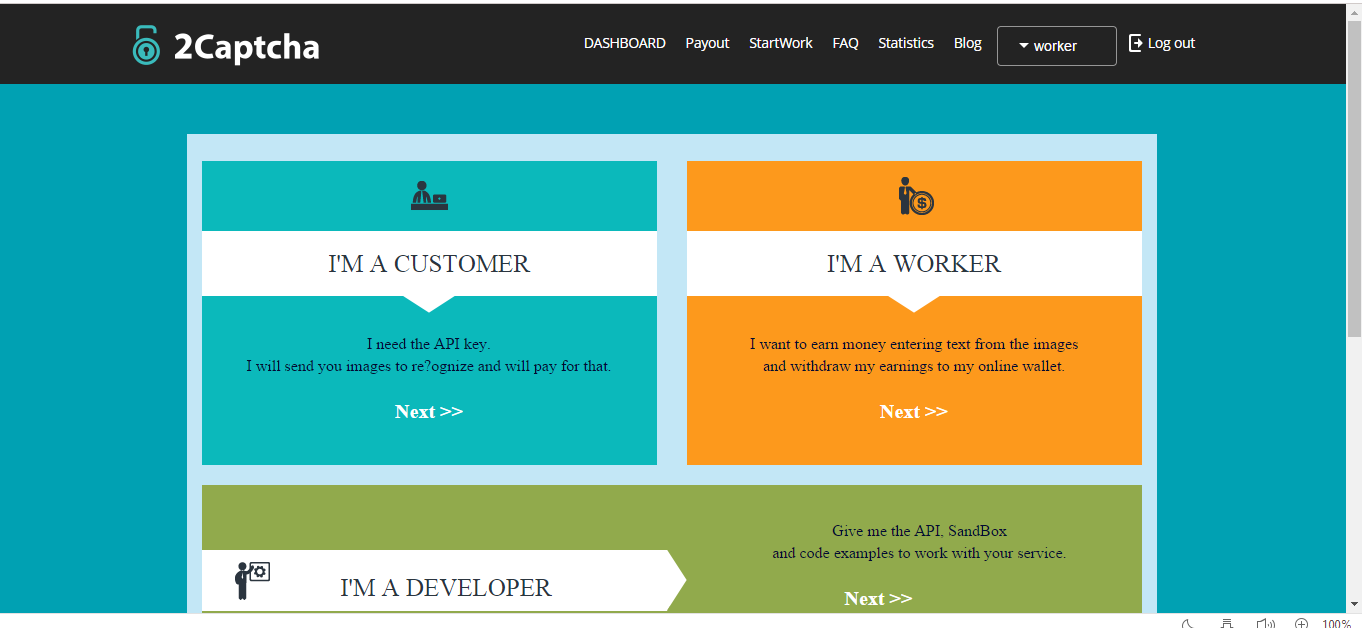Click the 2Captcha padlock logo icon
The image size is (1362, 628).
(146, 46)
